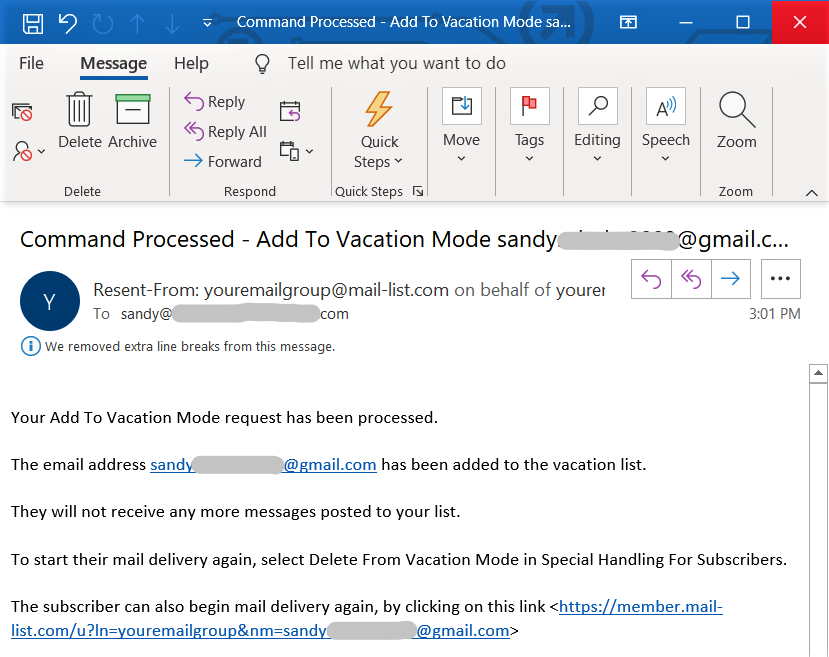Delete this message with trash icon
This screenshot has height=657, width=829.
point(80,122)
